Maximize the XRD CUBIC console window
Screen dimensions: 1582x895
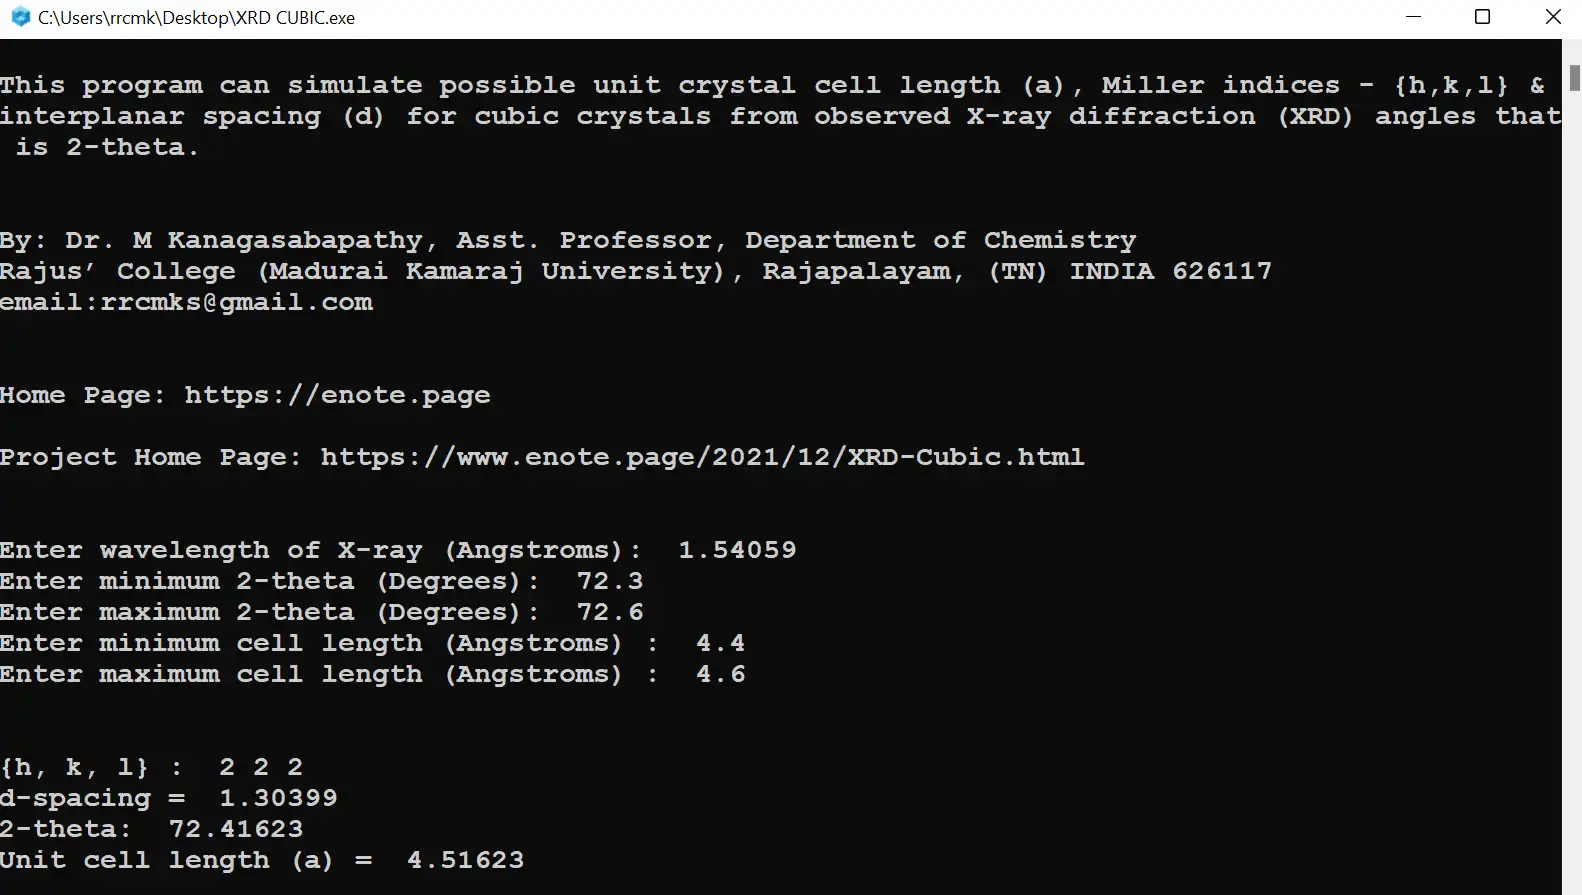(1483, 17)
